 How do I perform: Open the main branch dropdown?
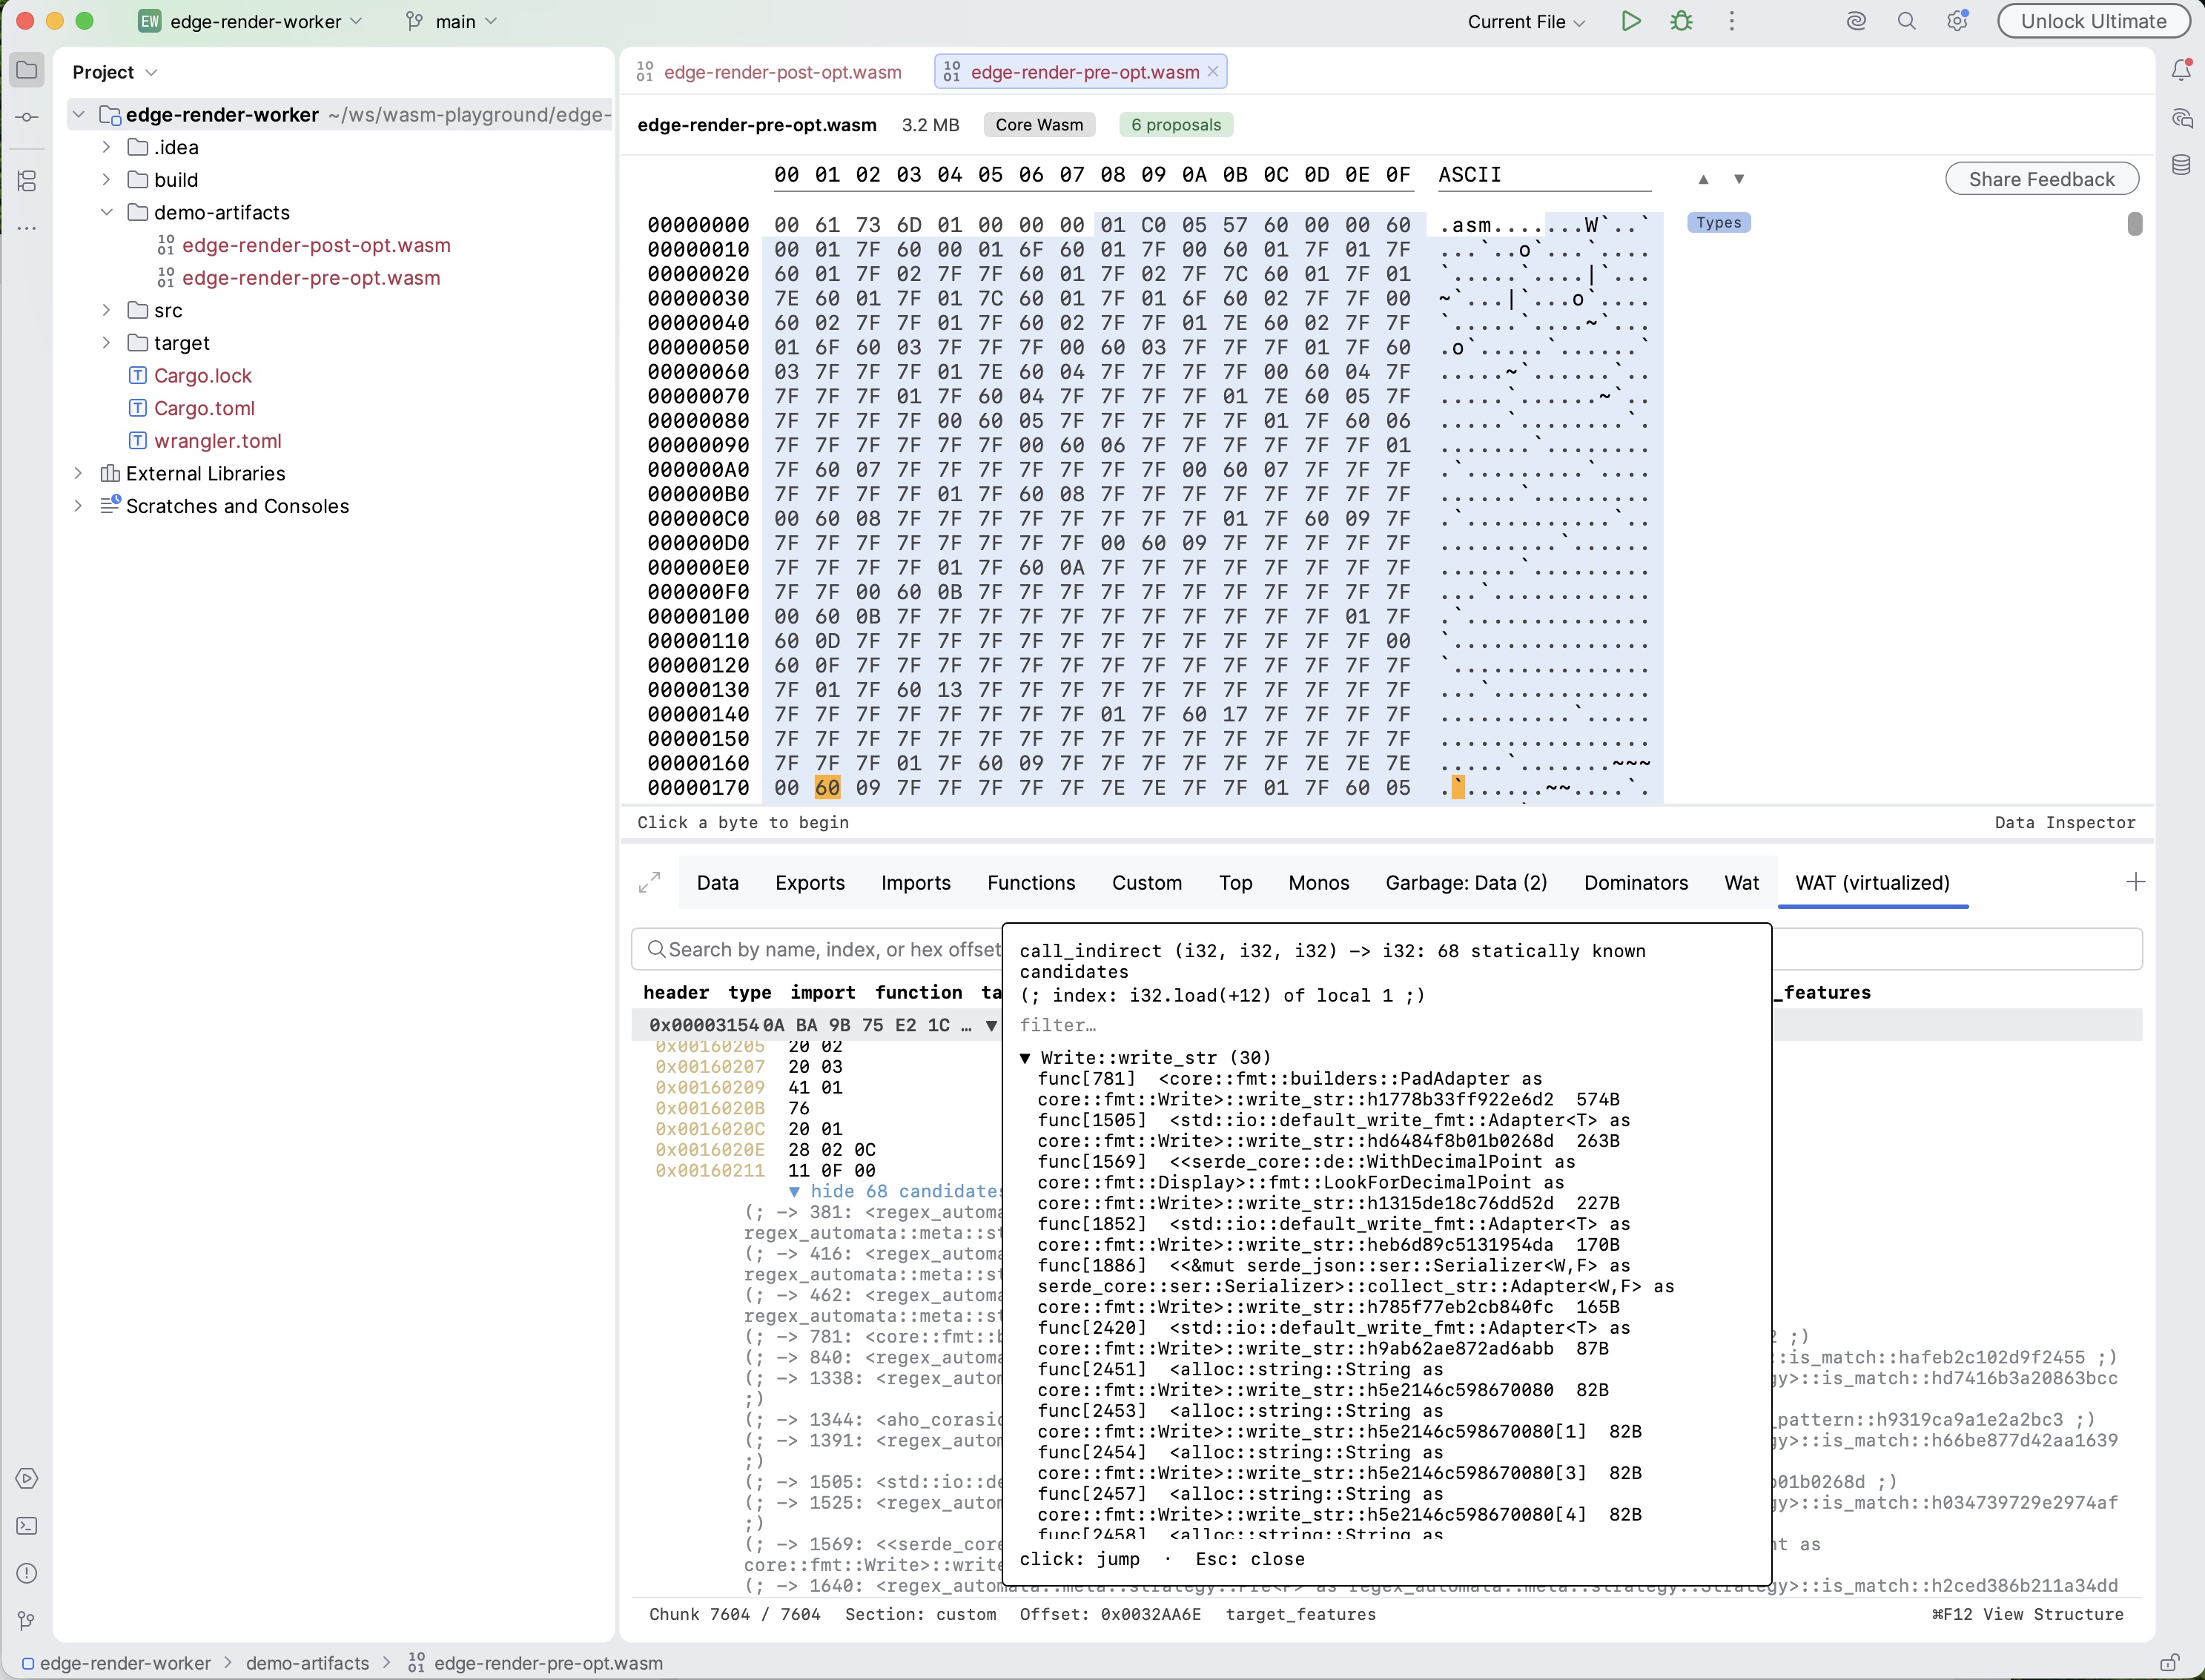tap(451, 21)
